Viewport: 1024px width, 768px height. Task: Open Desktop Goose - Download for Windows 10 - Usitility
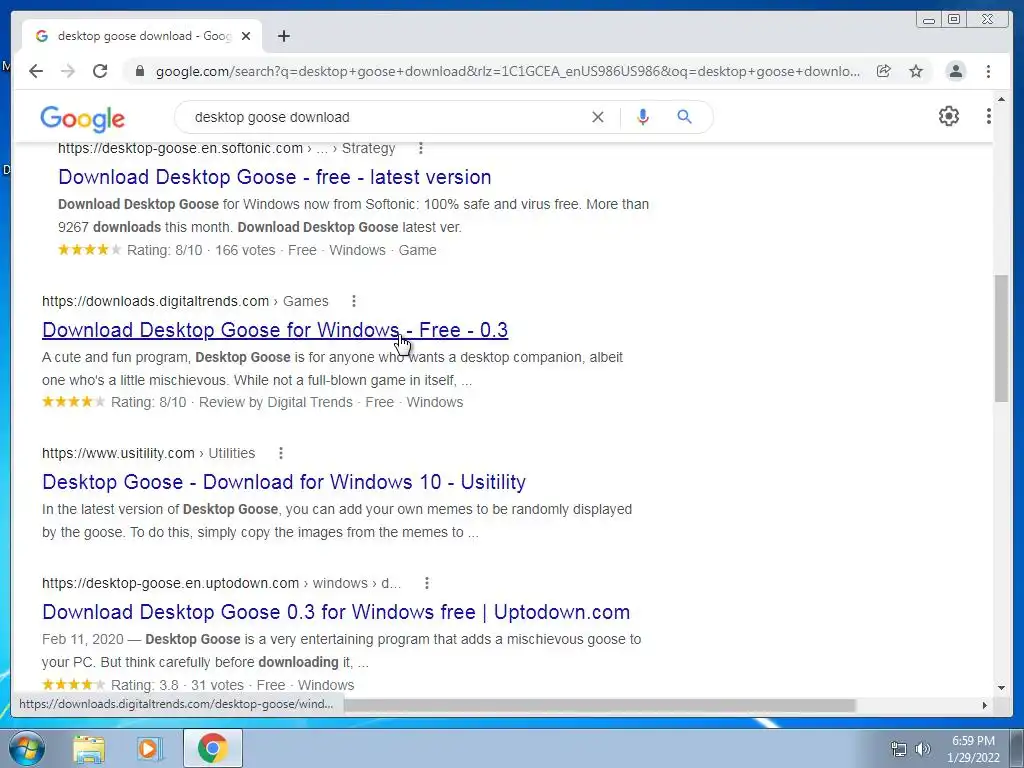(x=283, y=482)
